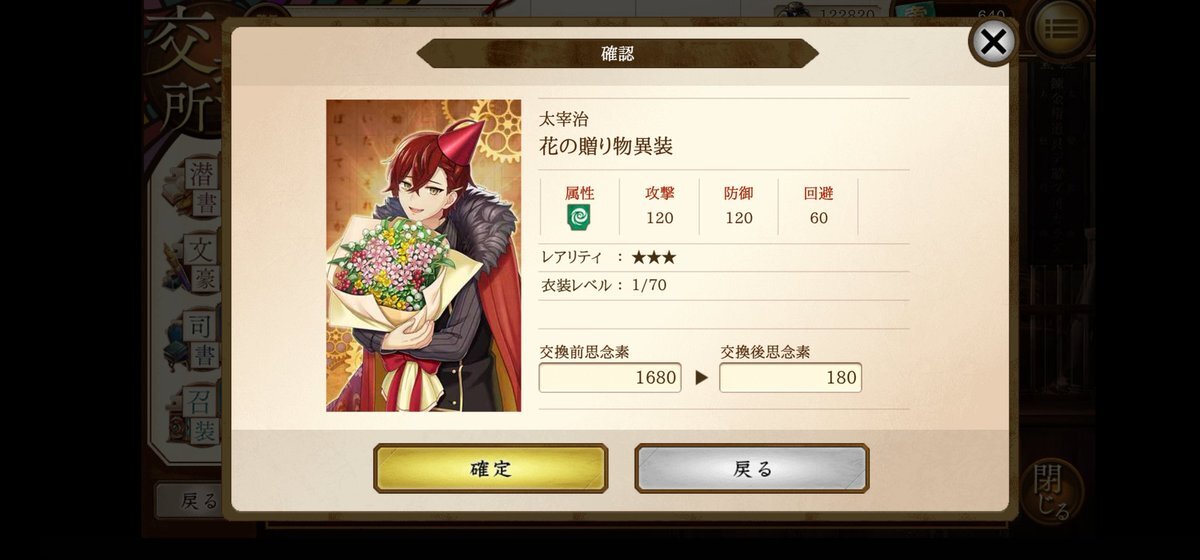Select the 召装 side tab

[x=202, y=415]
